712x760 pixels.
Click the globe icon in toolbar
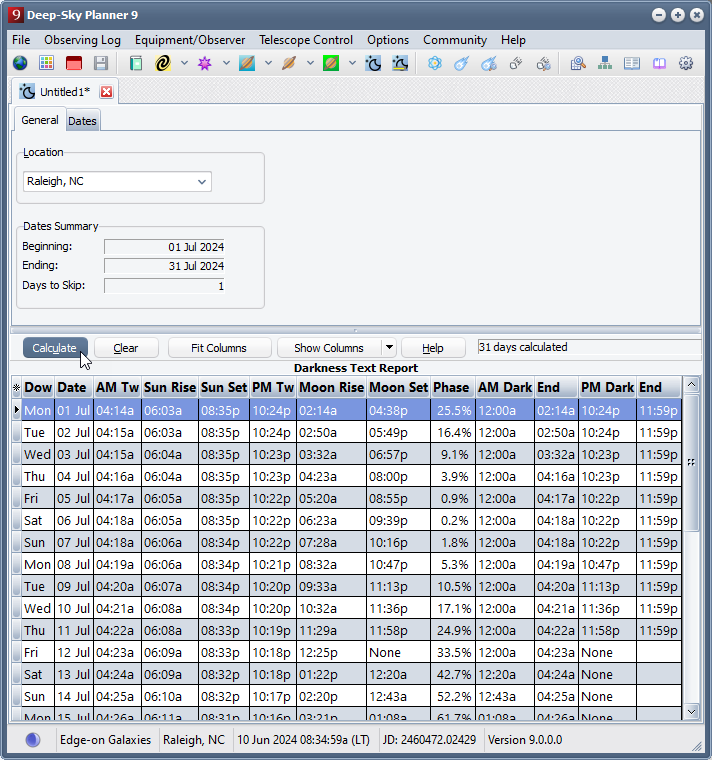20,63
